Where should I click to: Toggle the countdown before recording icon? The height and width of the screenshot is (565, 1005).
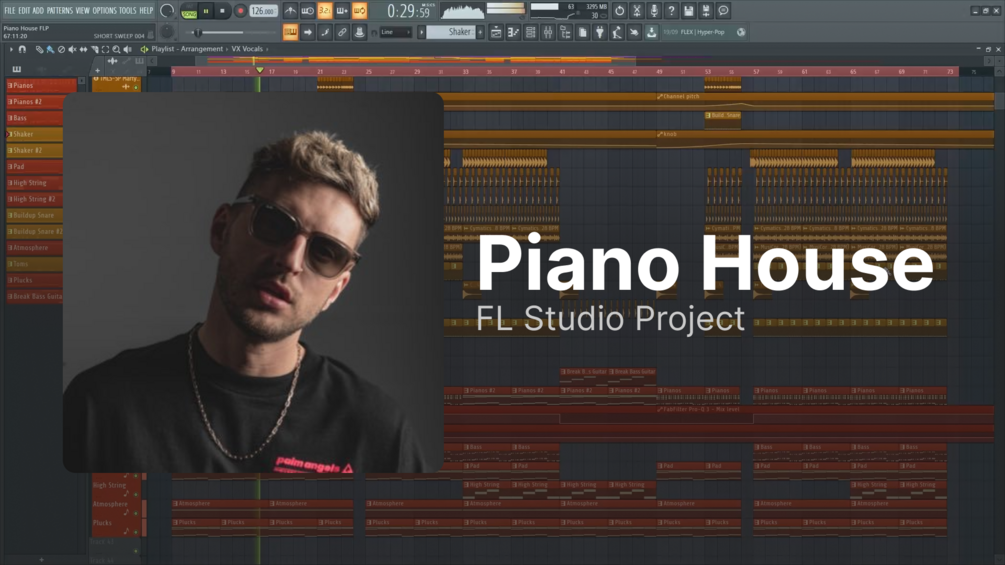[325, 11]
